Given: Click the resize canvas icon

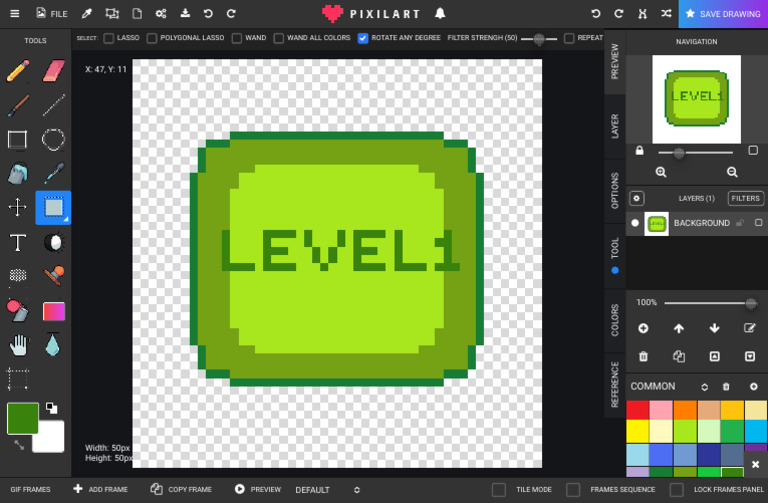Looking at the screenshot, I should 112,13.
